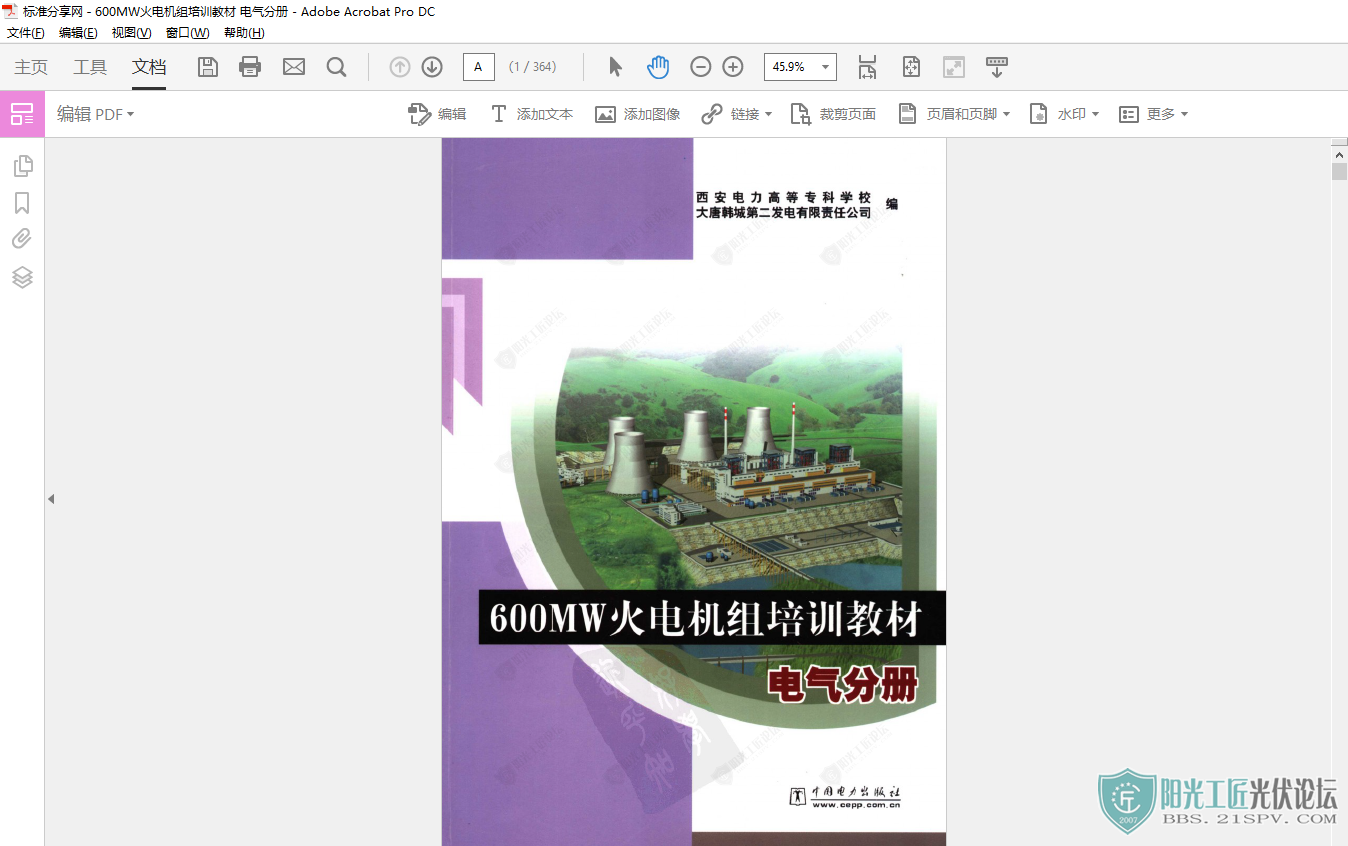Switch to the 工具 tab
Viewport: 1348px width, 846px height.
[90, 67]
